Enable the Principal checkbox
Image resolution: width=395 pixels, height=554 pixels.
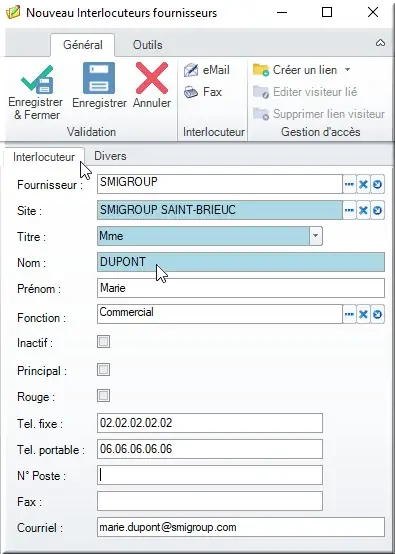coord(104,370)
